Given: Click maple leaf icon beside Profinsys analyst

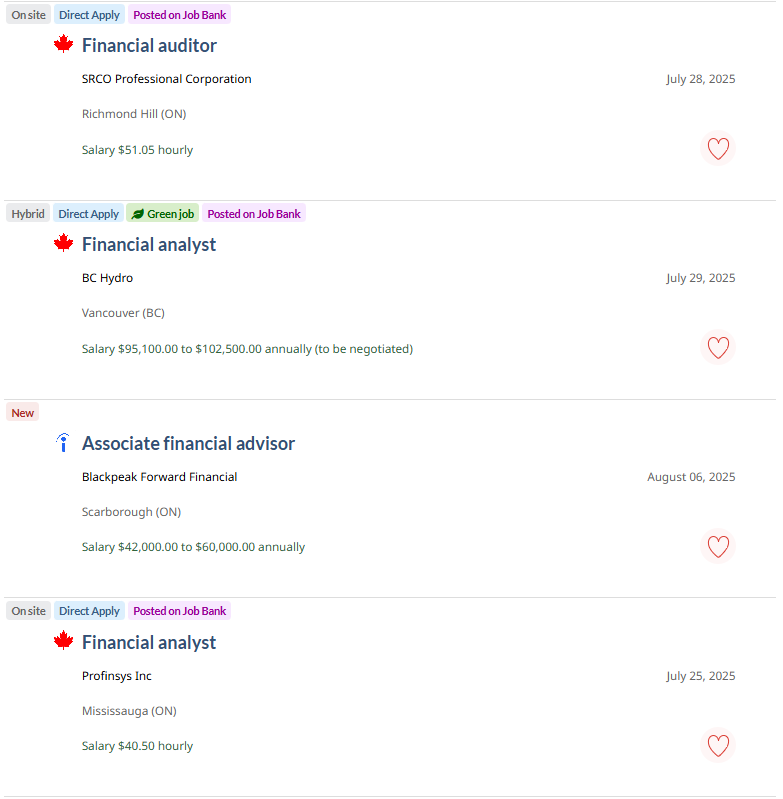Looking at the screenshot, I should (x=63, y=641).
